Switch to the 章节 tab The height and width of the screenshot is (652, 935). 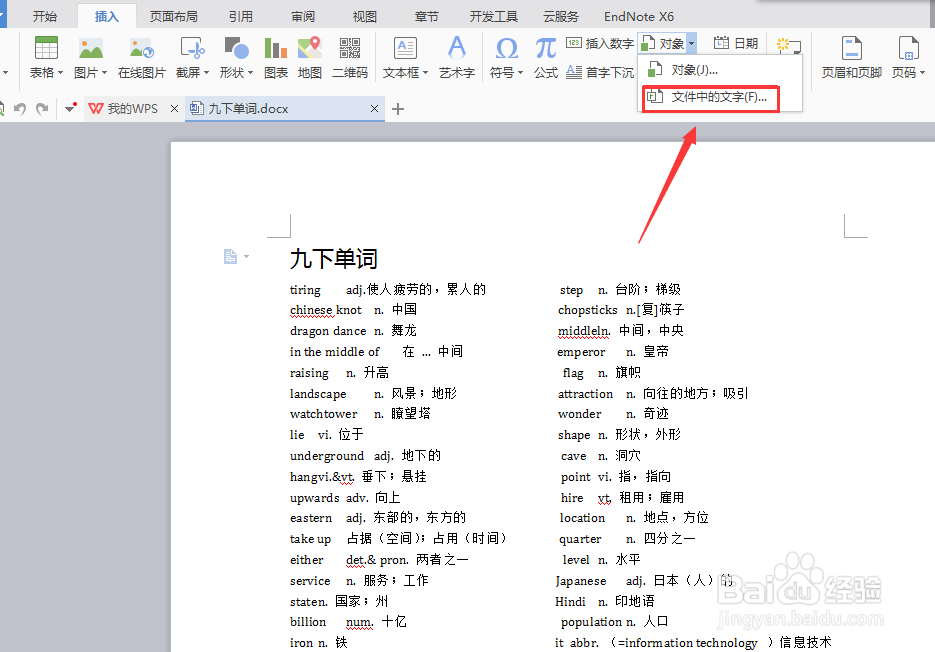click(426, 16)
